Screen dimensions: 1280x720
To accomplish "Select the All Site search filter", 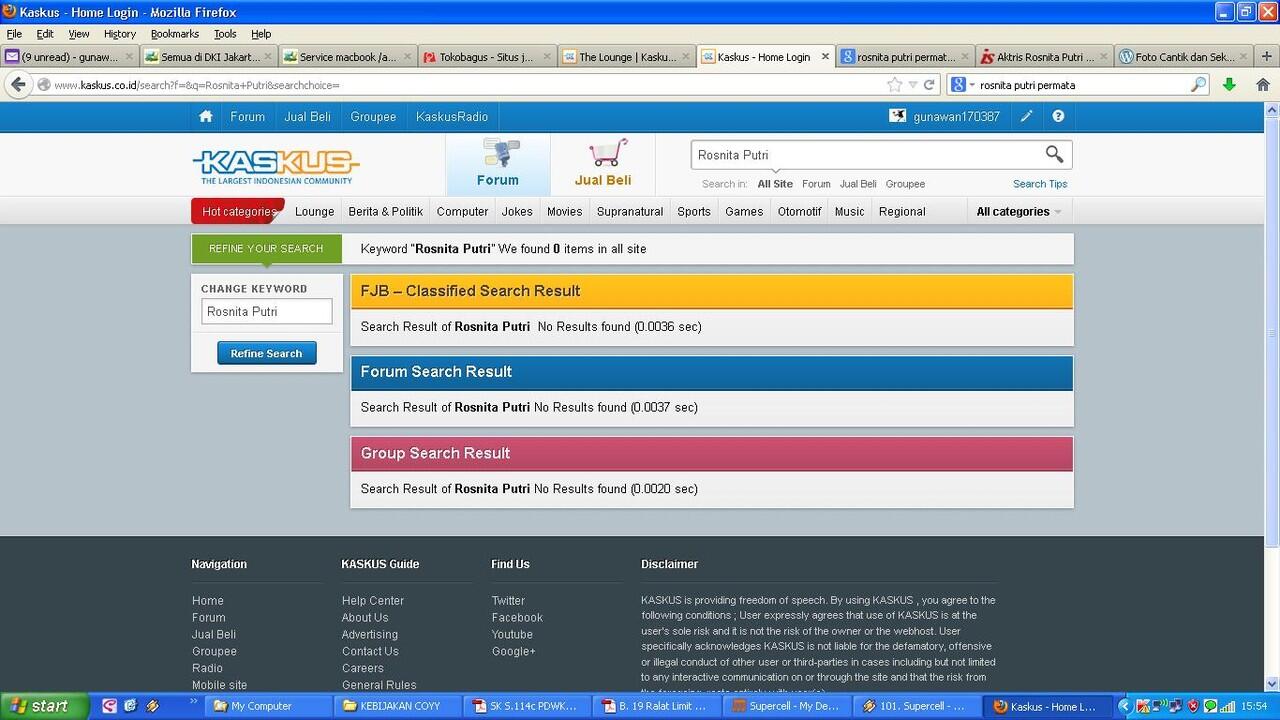I will 775,184.
